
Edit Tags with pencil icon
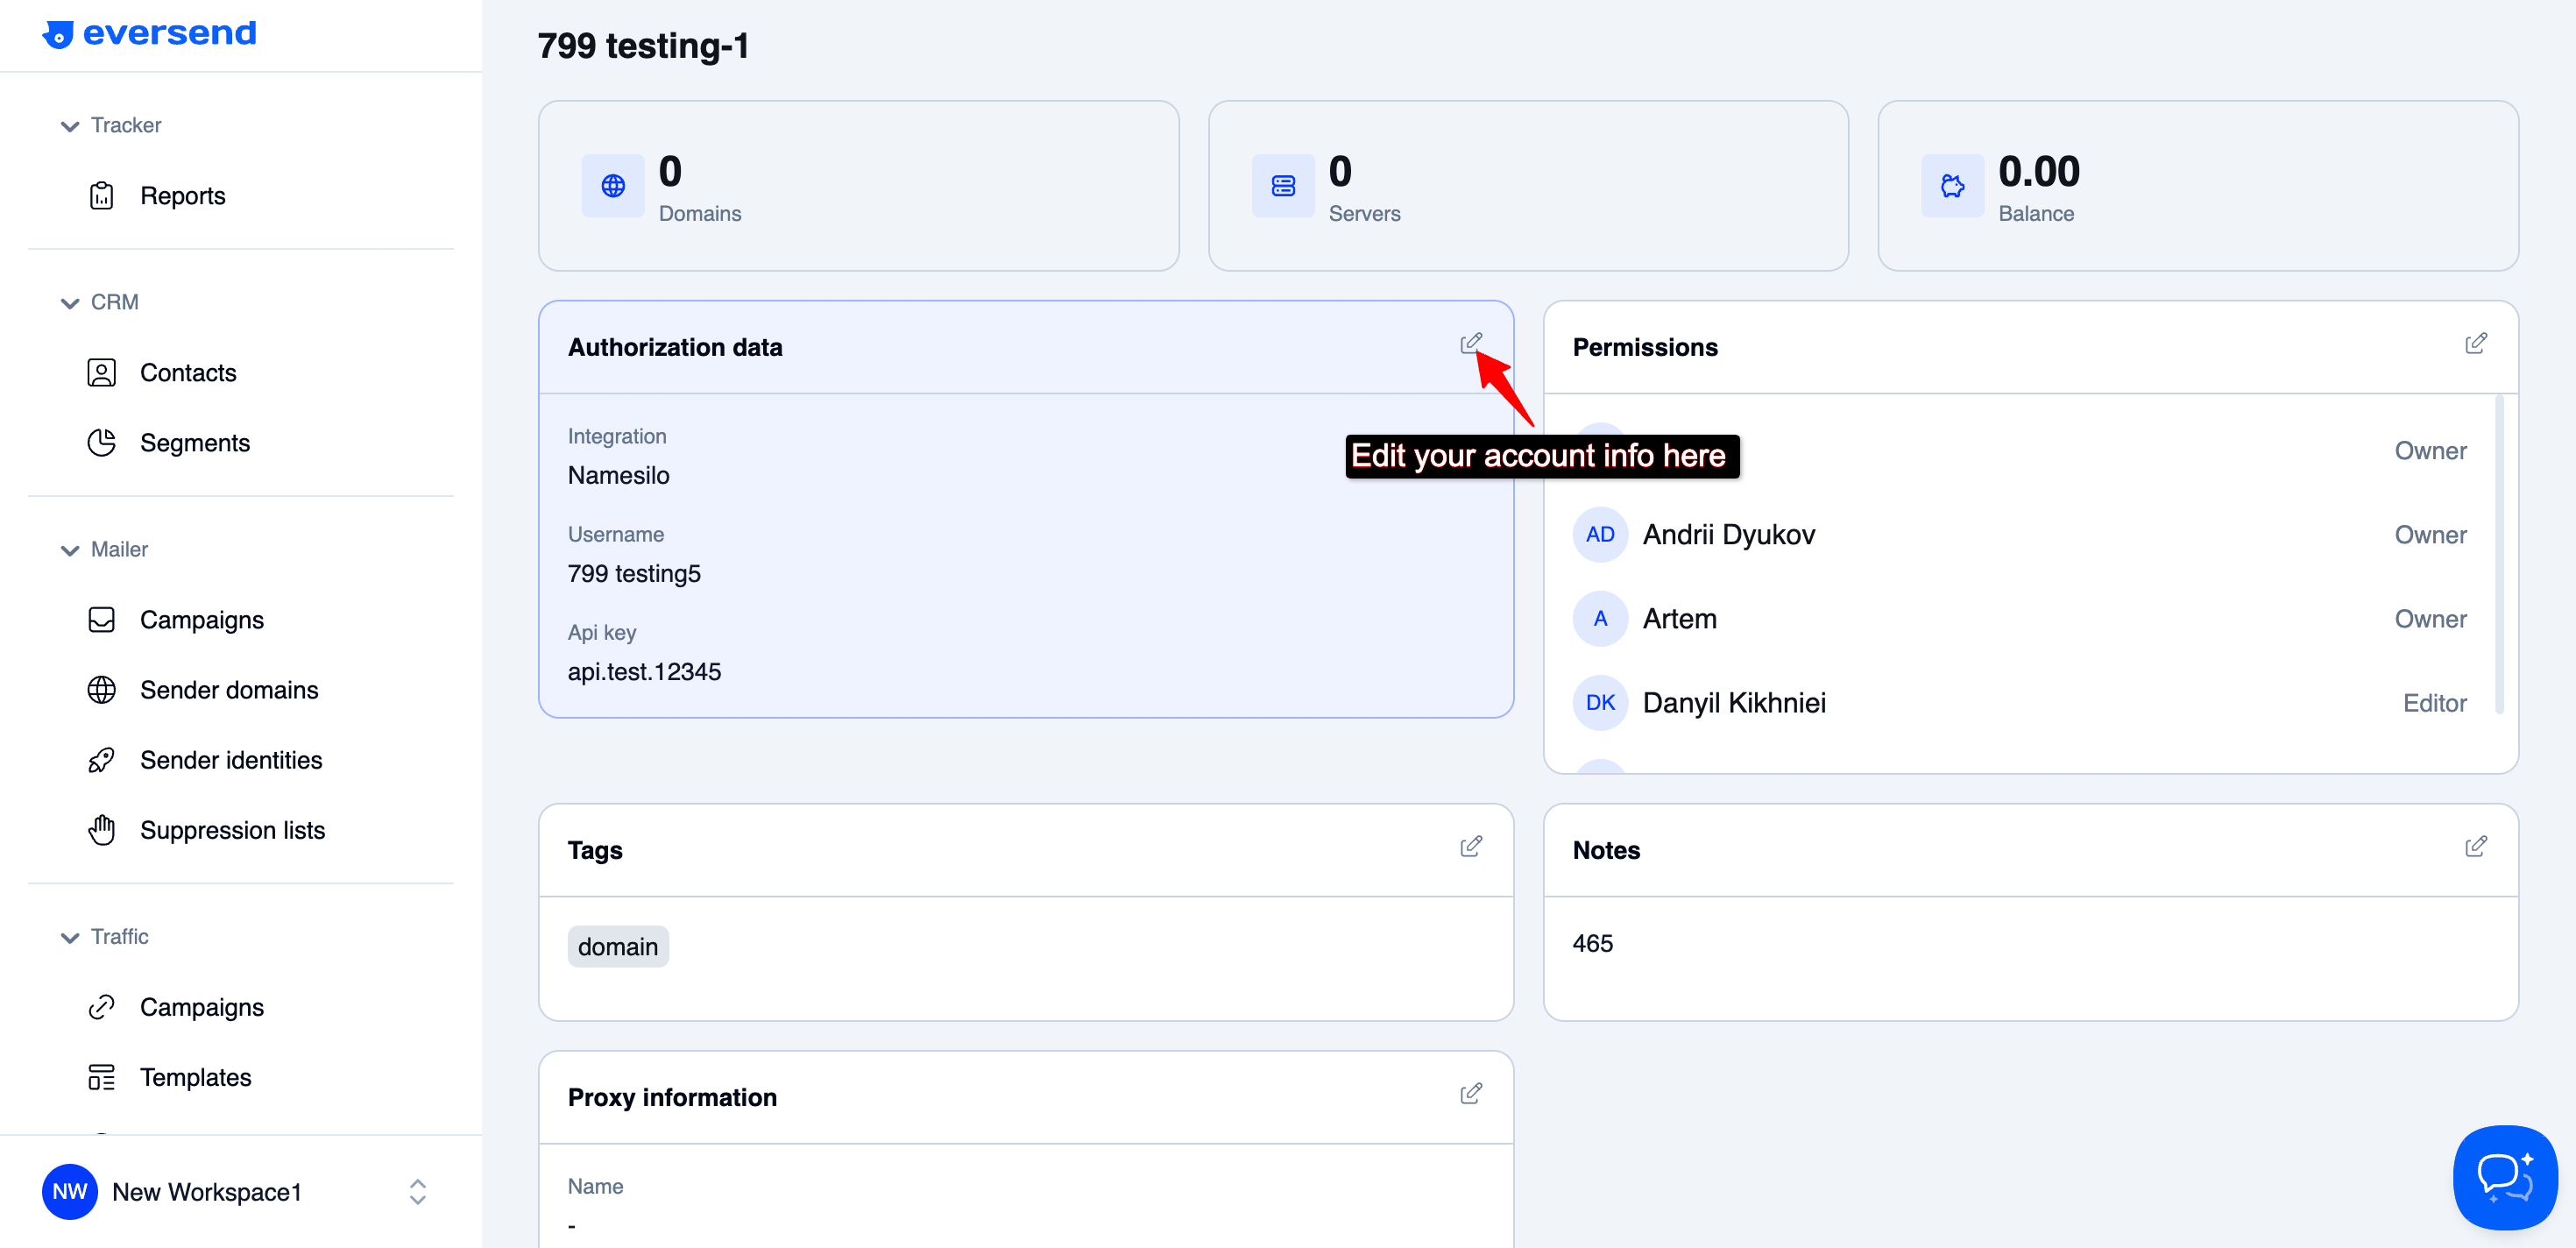click(1470, 847)
